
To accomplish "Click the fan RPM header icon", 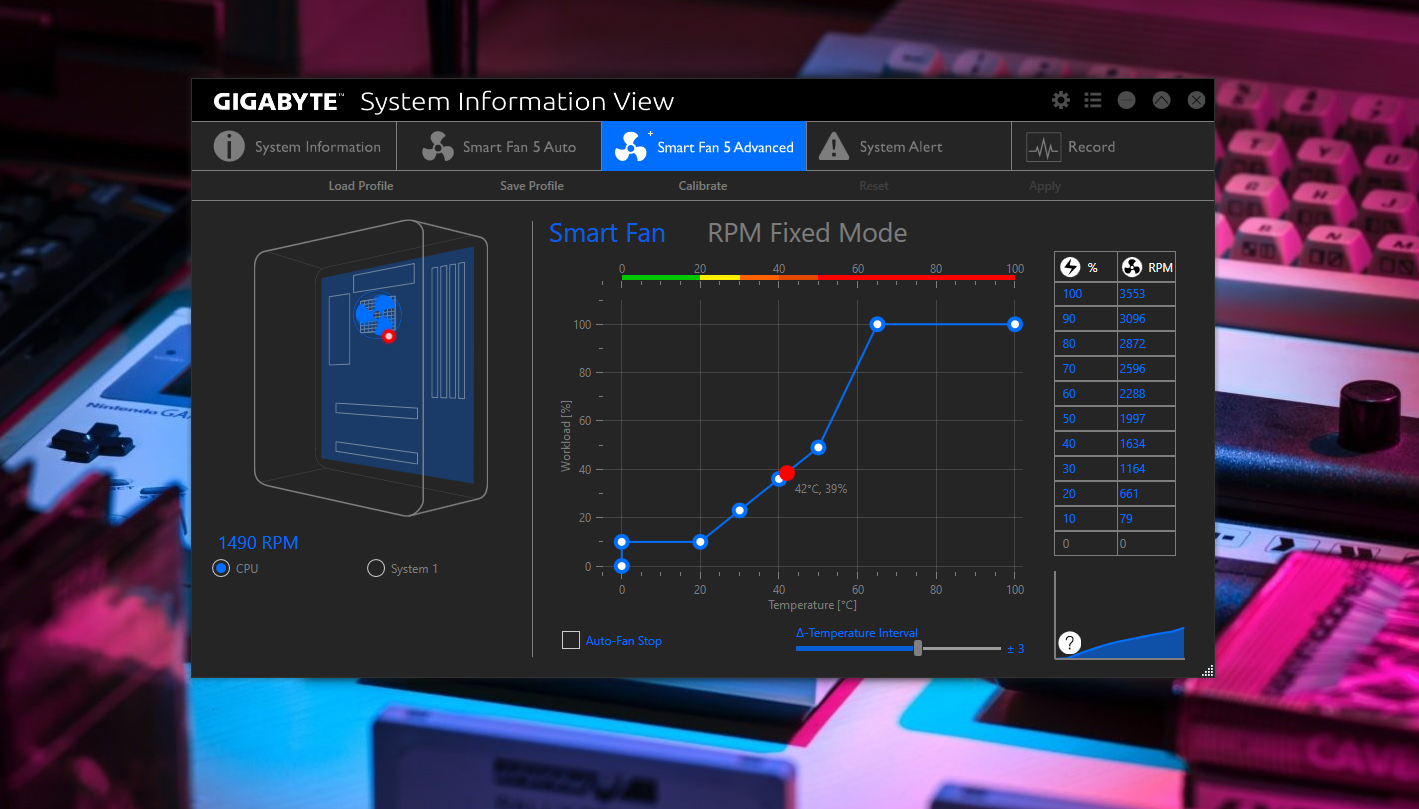I will (x=1132, y=267).
